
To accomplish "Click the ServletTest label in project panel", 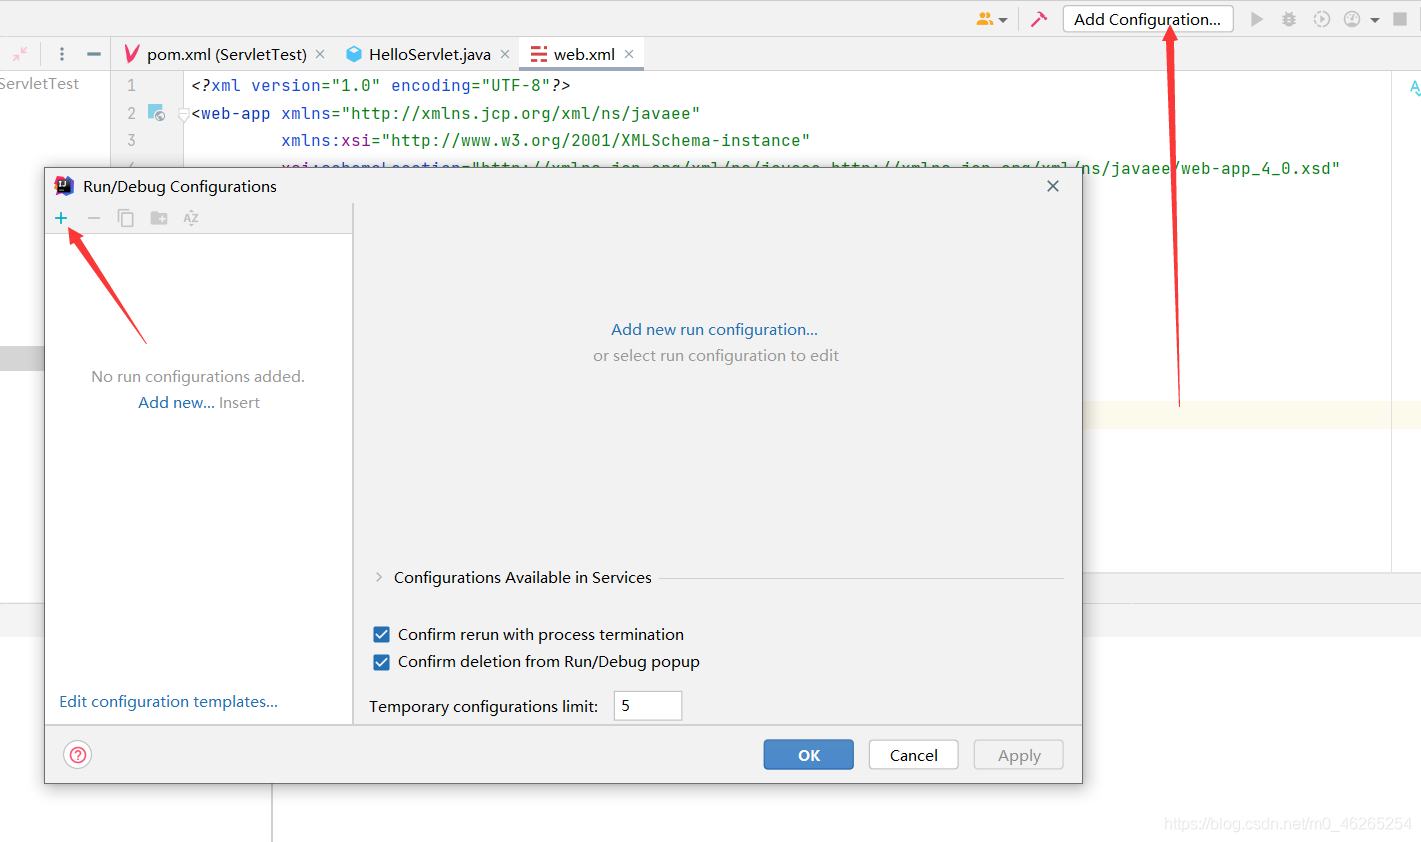I will pos(39,84).
